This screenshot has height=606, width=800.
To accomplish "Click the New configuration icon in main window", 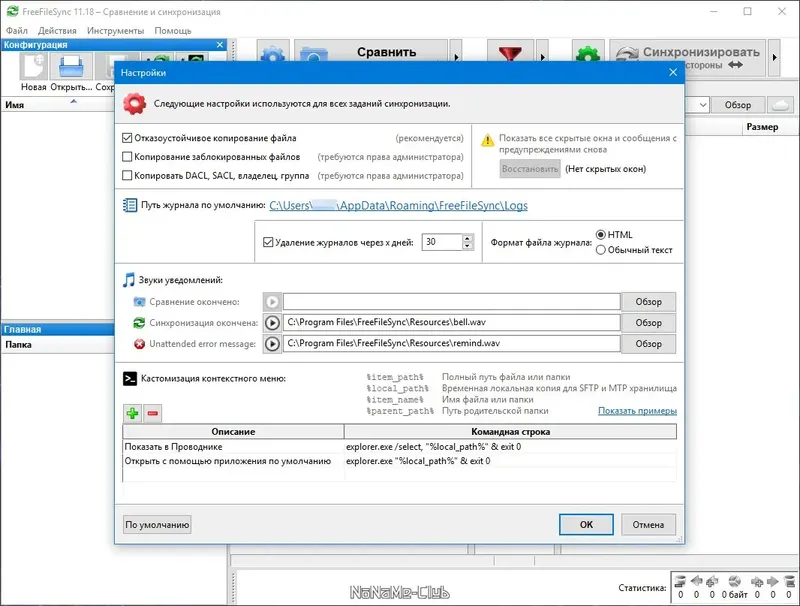I will tap(34, 66).
